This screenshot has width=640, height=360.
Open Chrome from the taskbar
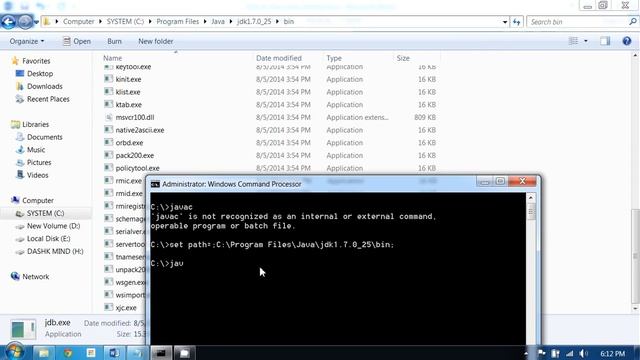[67, 353]
